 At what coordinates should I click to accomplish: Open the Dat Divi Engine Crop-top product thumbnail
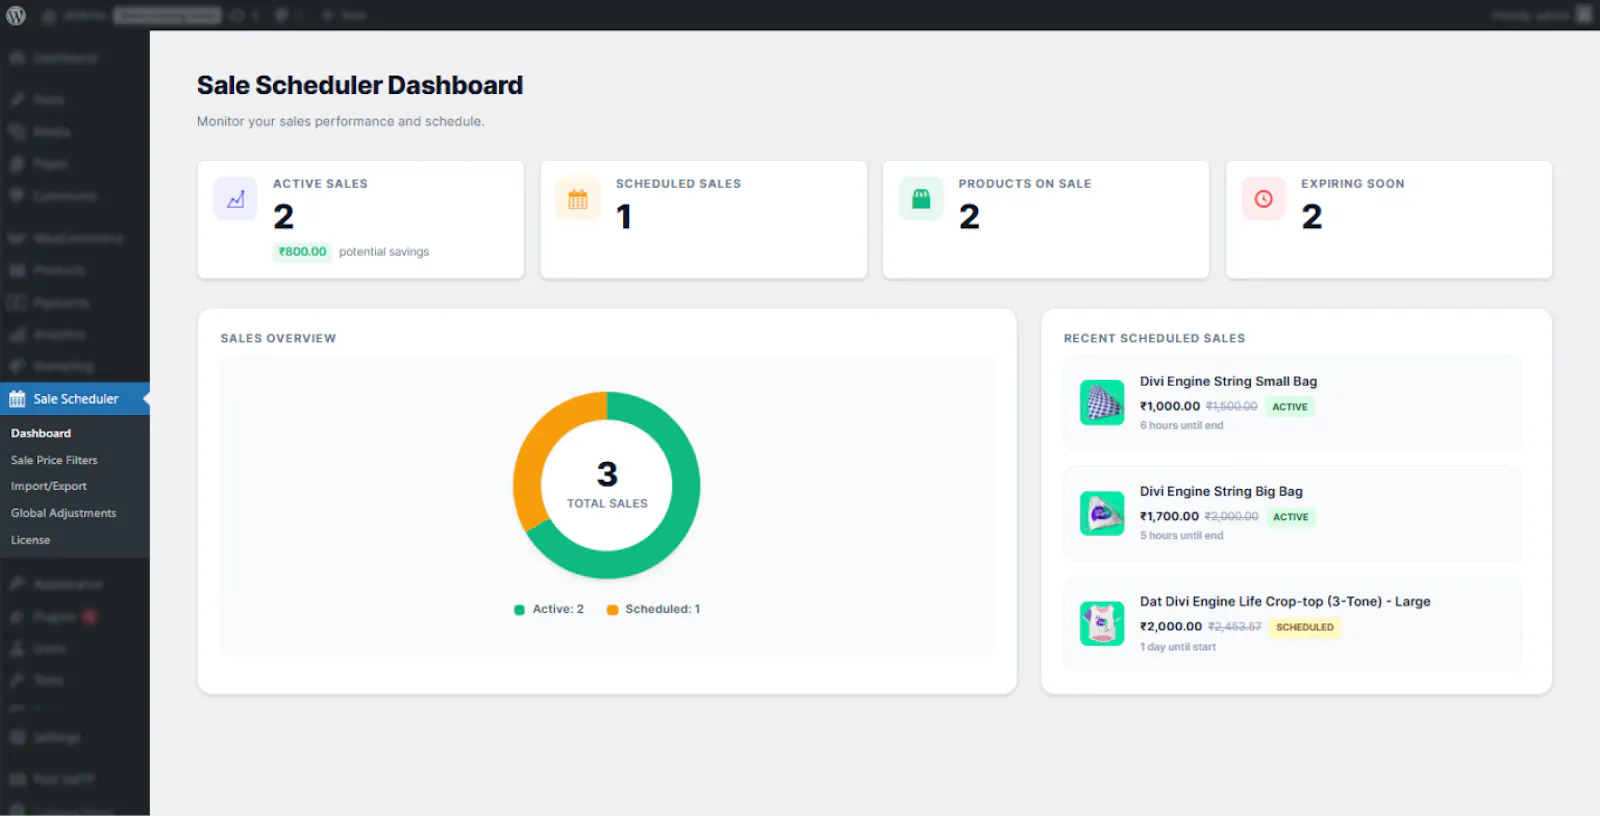click(1102, 623)
